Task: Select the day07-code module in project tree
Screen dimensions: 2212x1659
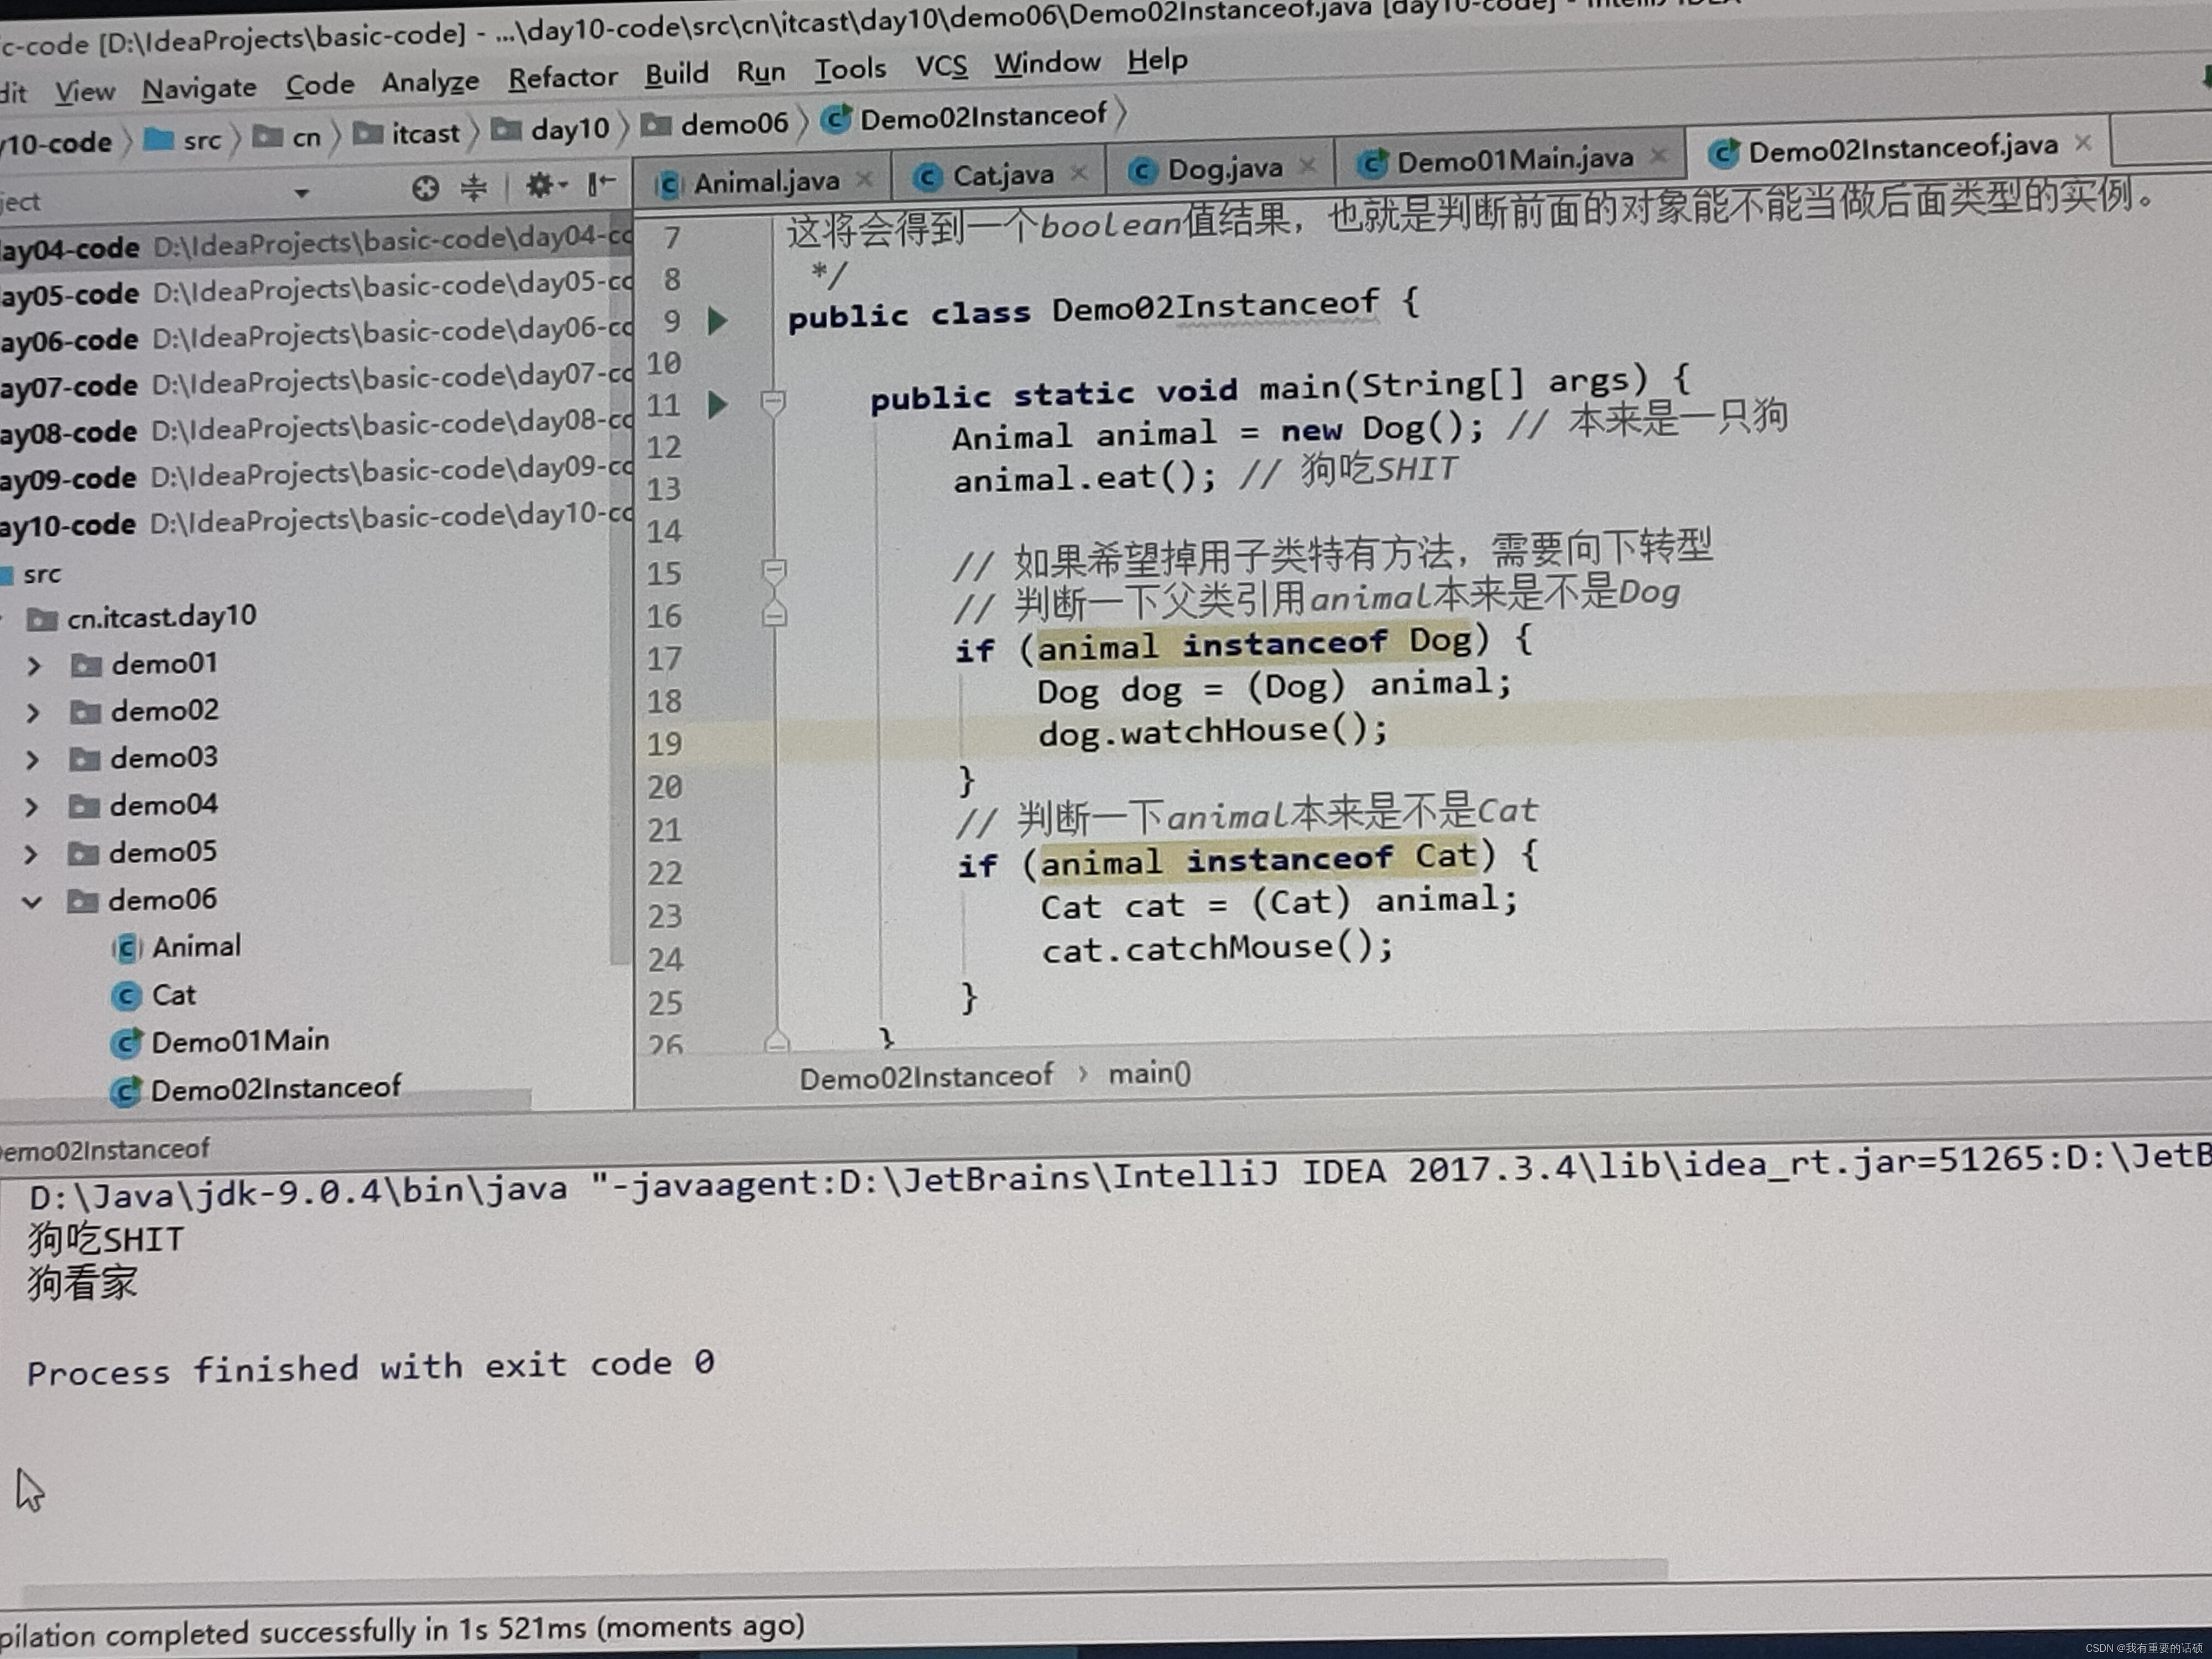Action: pyautogui.click(x=315, y=381)
